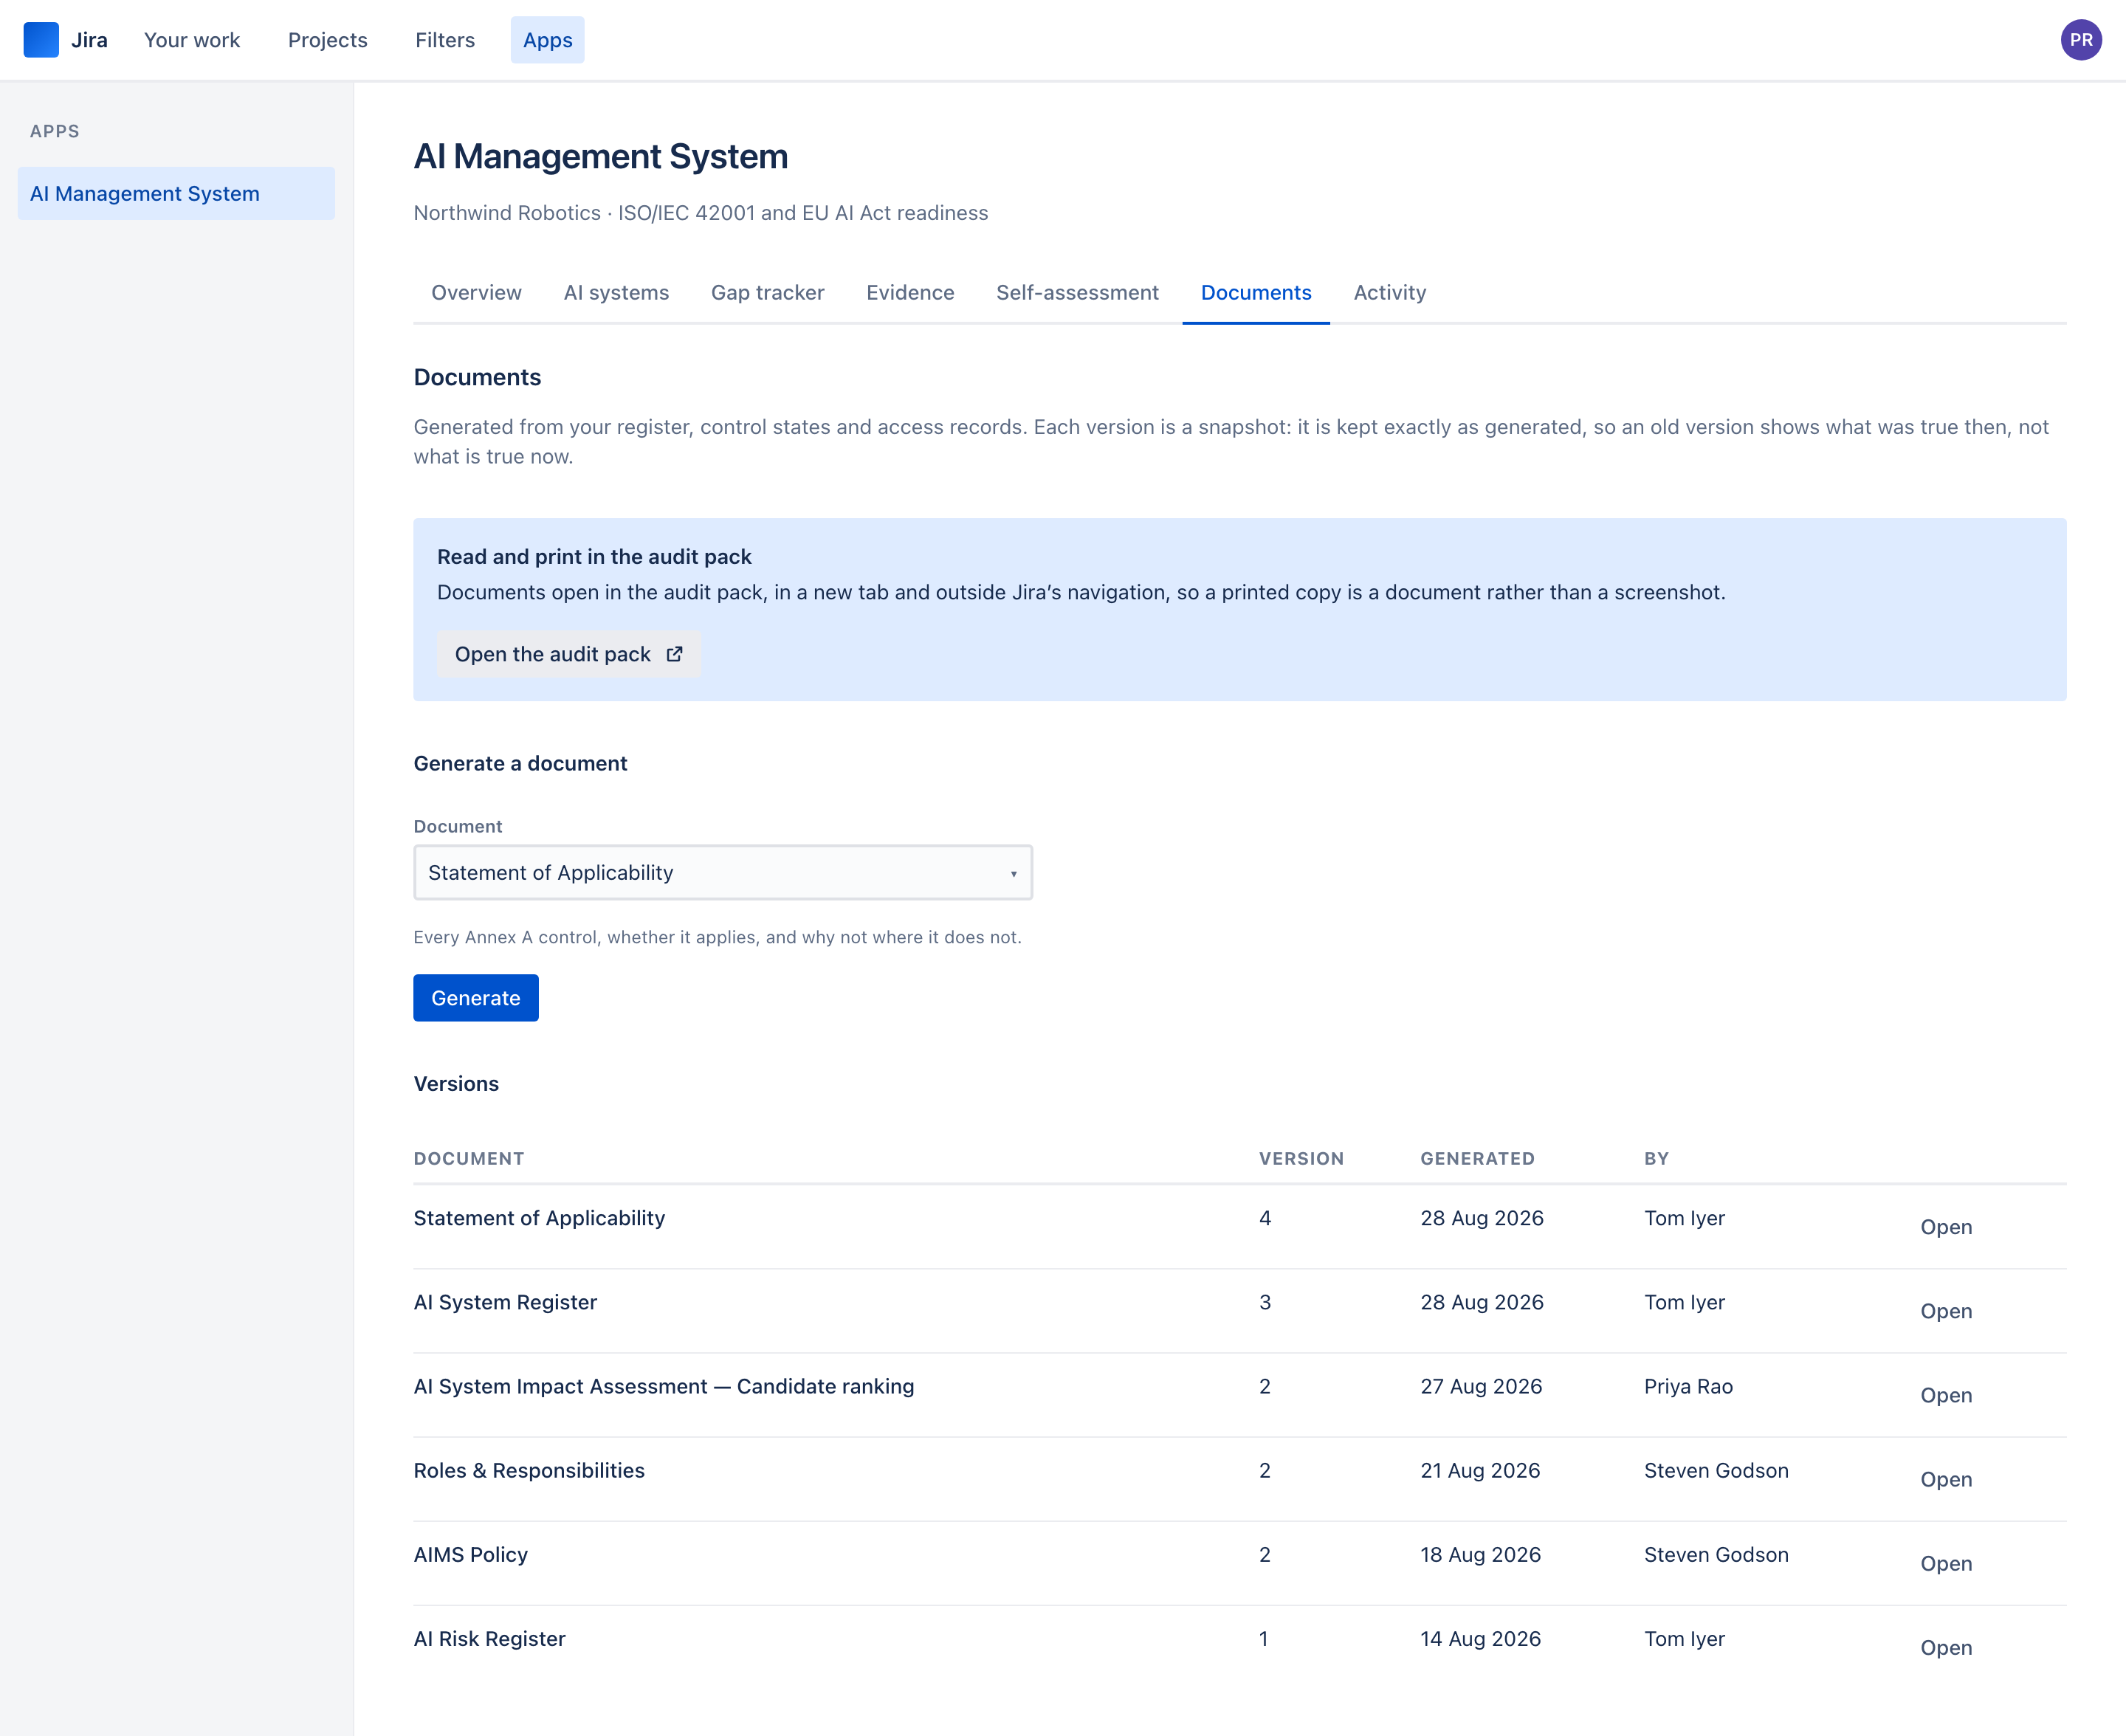Switch to the AI systems tab
The width and height of the screenshot is (2126, 1736).
(616, 292)
